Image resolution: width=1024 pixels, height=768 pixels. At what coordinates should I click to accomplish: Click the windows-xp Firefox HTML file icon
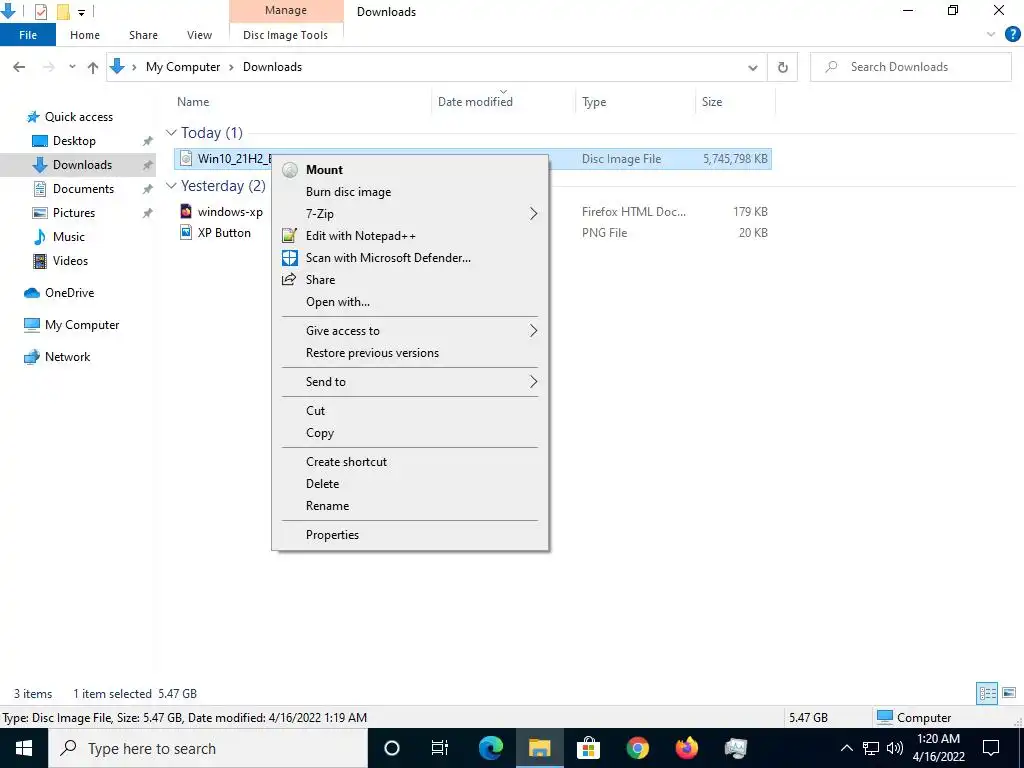point(186,212)
